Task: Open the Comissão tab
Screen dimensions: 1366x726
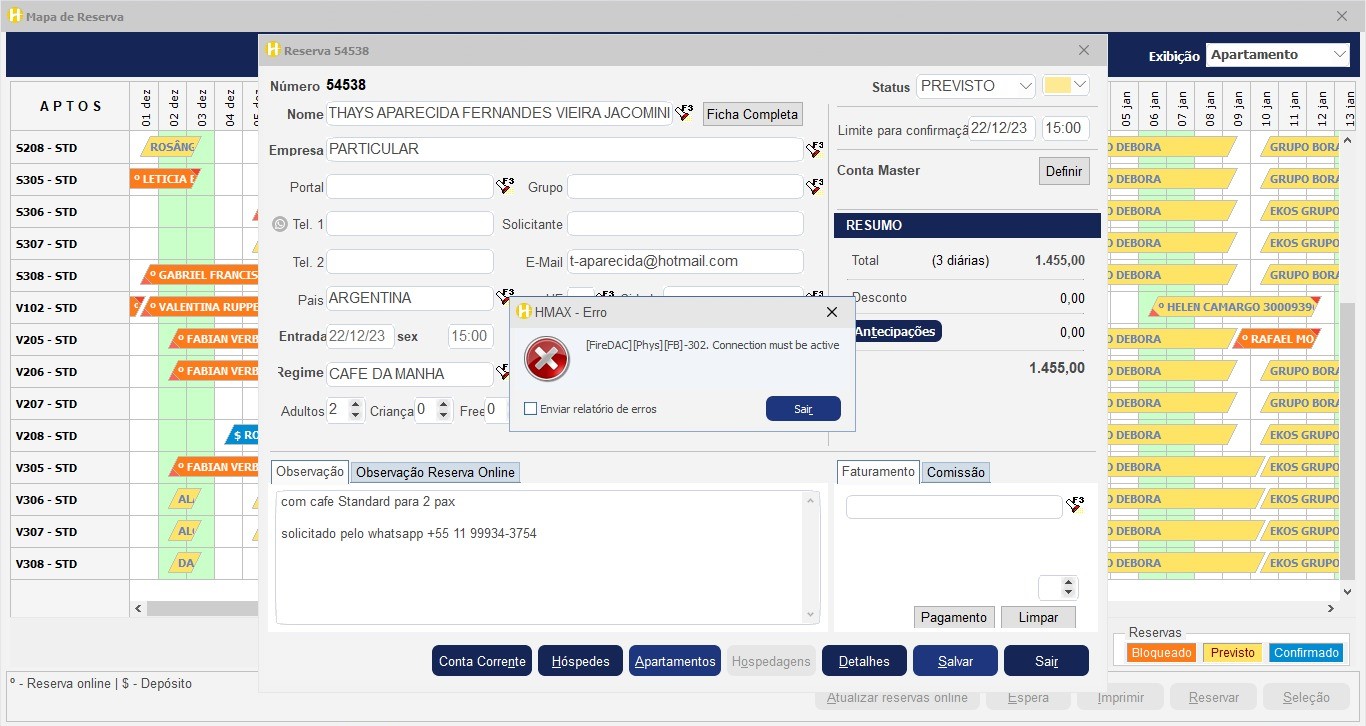Action: 955,472
